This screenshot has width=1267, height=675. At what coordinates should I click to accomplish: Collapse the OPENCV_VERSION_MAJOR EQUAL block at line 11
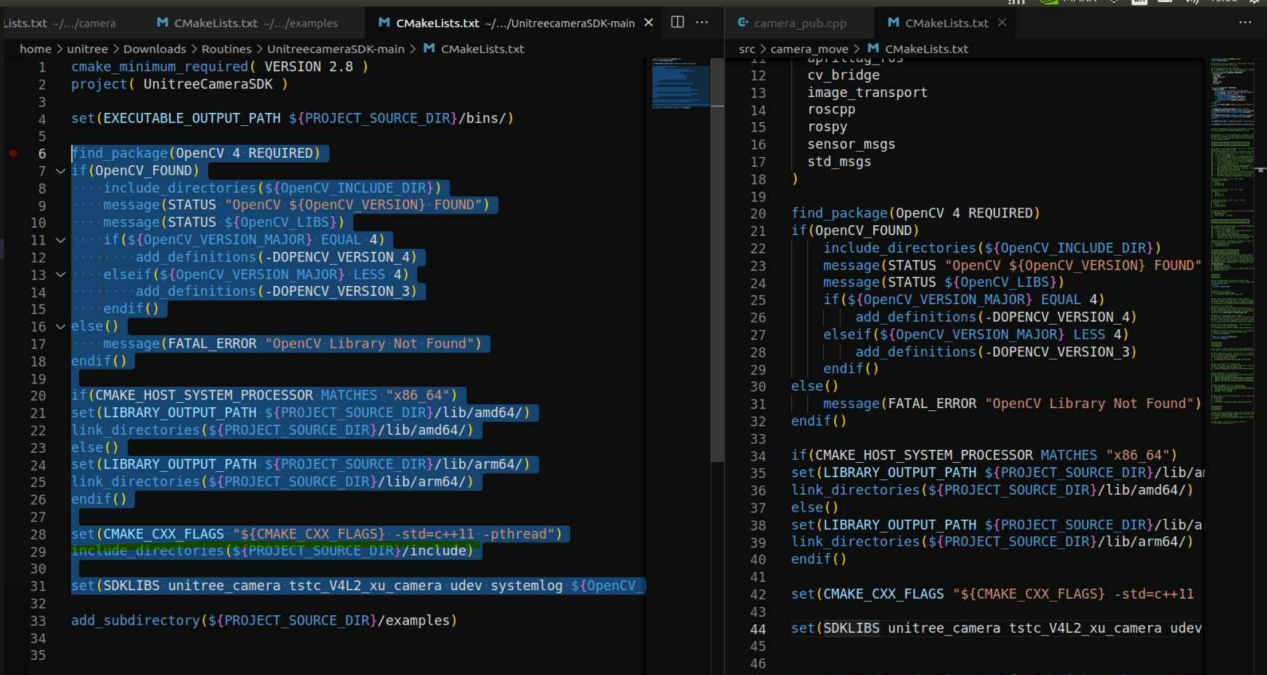tap(61, 240)
